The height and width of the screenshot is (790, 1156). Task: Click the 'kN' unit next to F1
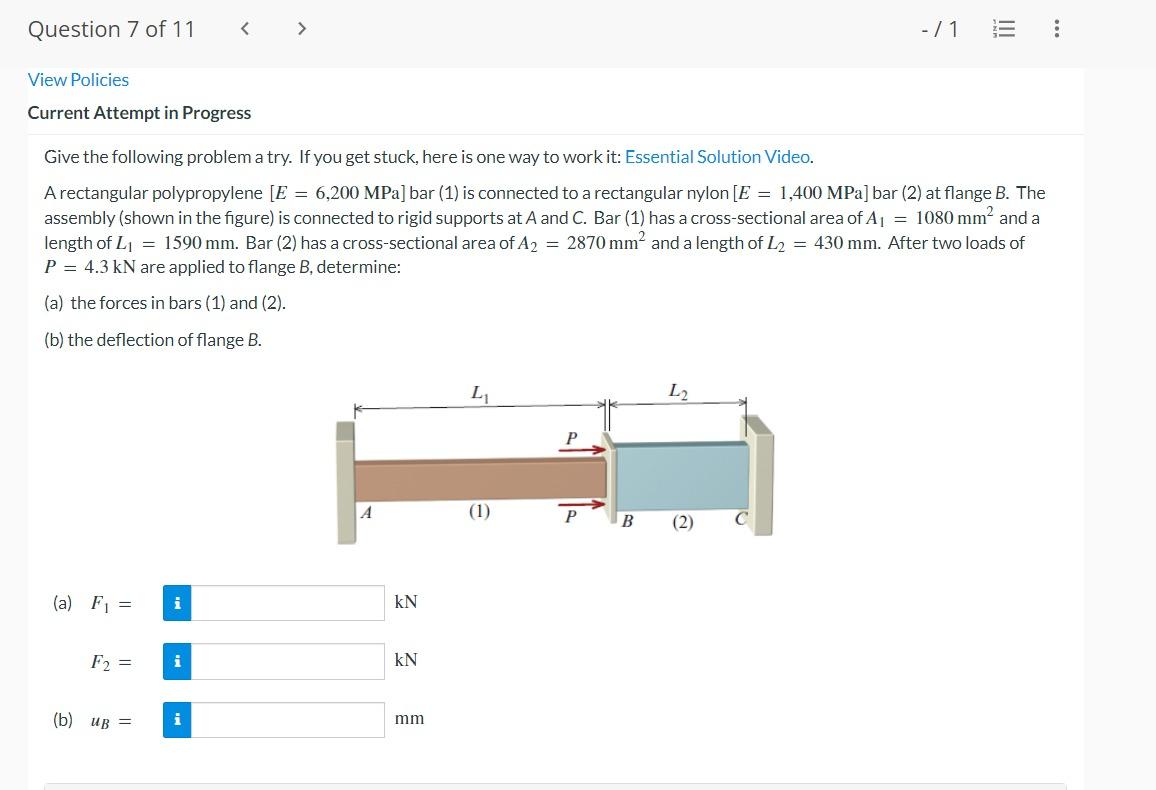(406, 602)
